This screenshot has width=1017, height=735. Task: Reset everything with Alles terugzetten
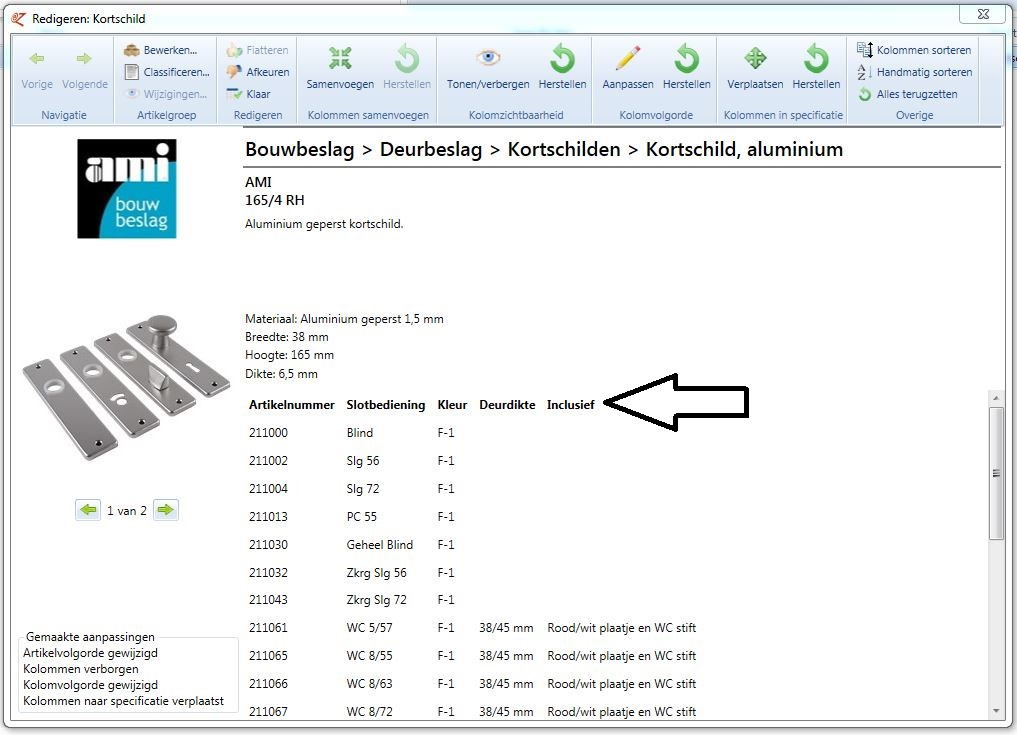pyautogui.click(x=907, y=94)
